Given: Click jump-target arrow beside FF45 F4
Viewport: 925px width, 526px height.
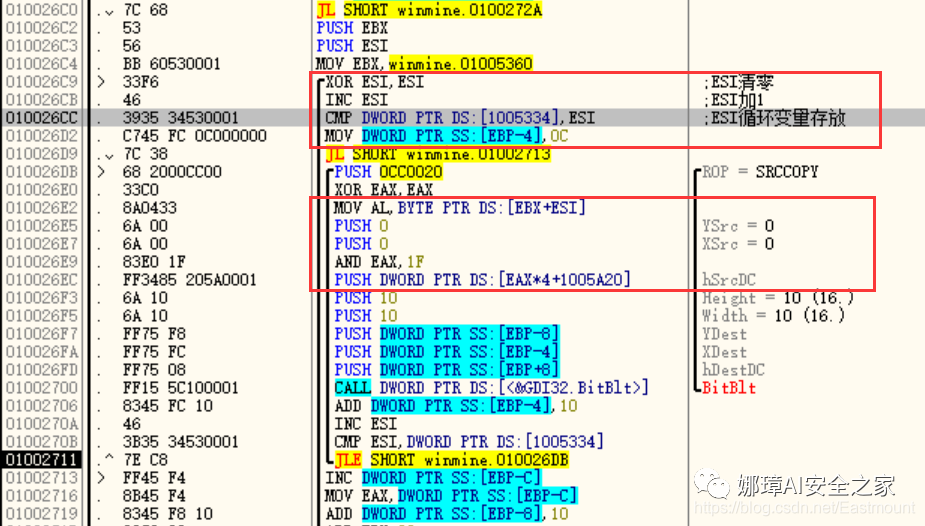Looking at the screenshot, I should pos(101,478).
